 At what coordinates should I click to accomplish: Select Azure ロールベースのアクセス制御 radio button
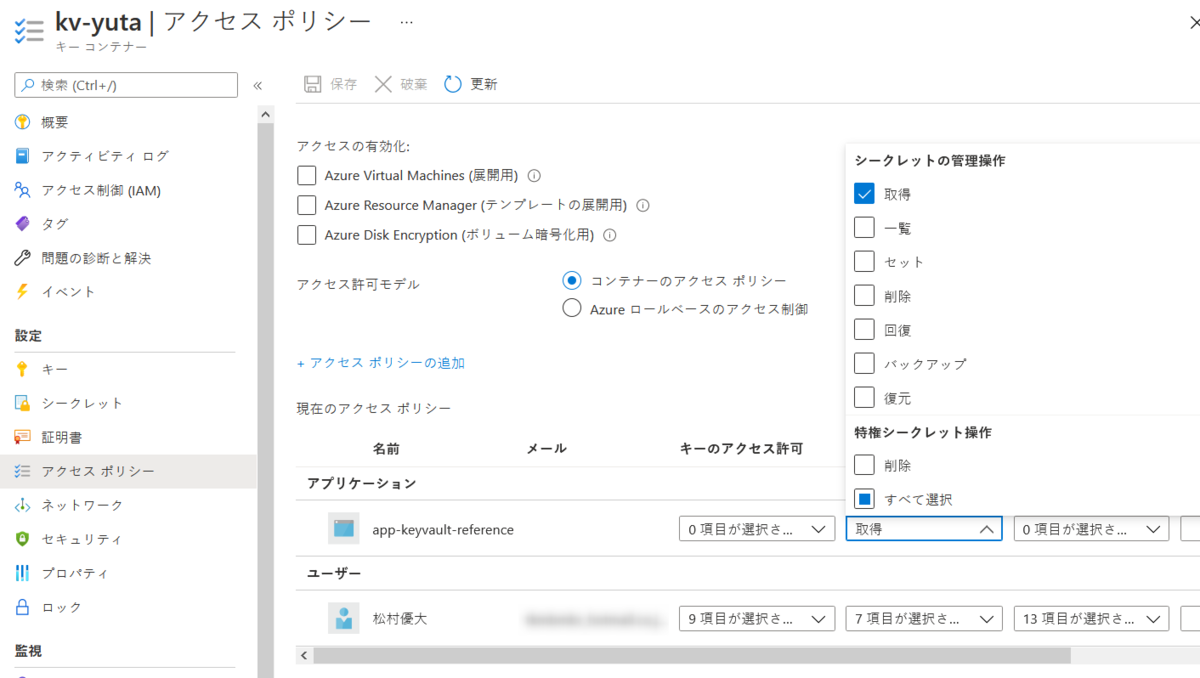[572, 309]
